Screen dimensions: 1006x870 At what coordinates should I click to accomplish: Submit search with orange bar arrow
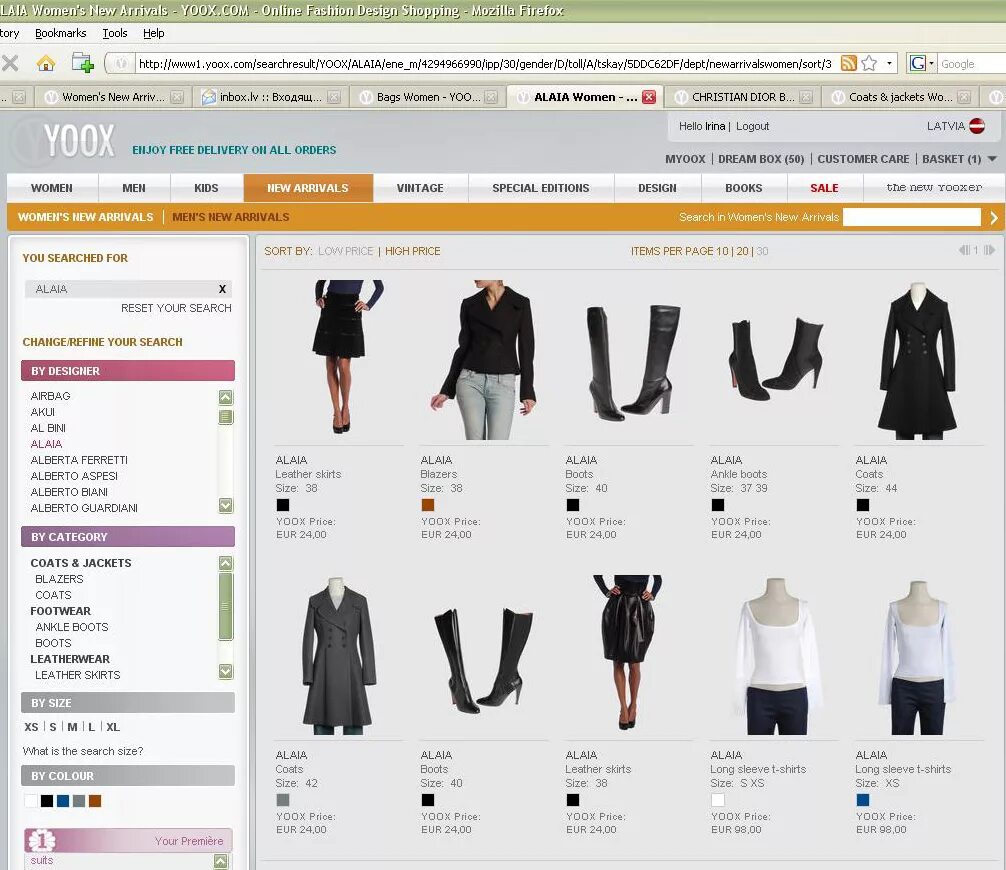click(x=994, y=218)
